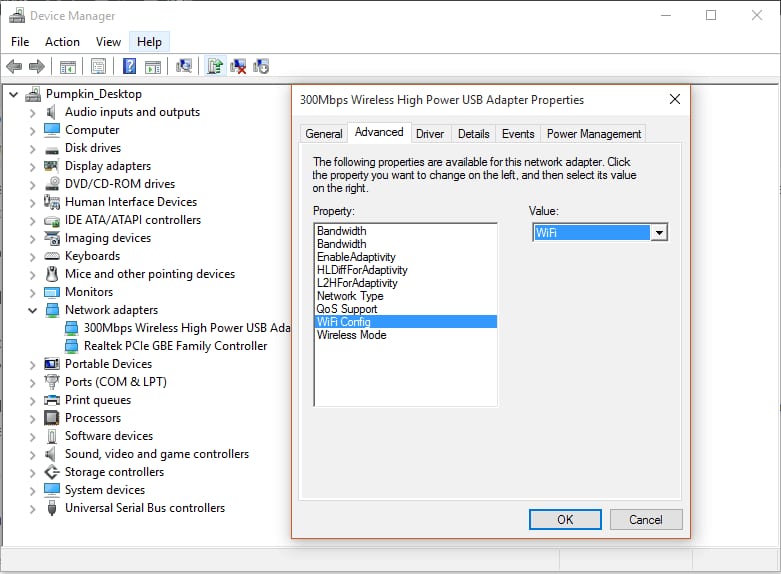The image size is (781, 574).
Task: Select the 300Mbps Wireless High Power USB adapter
Action: tap(187, 328)
